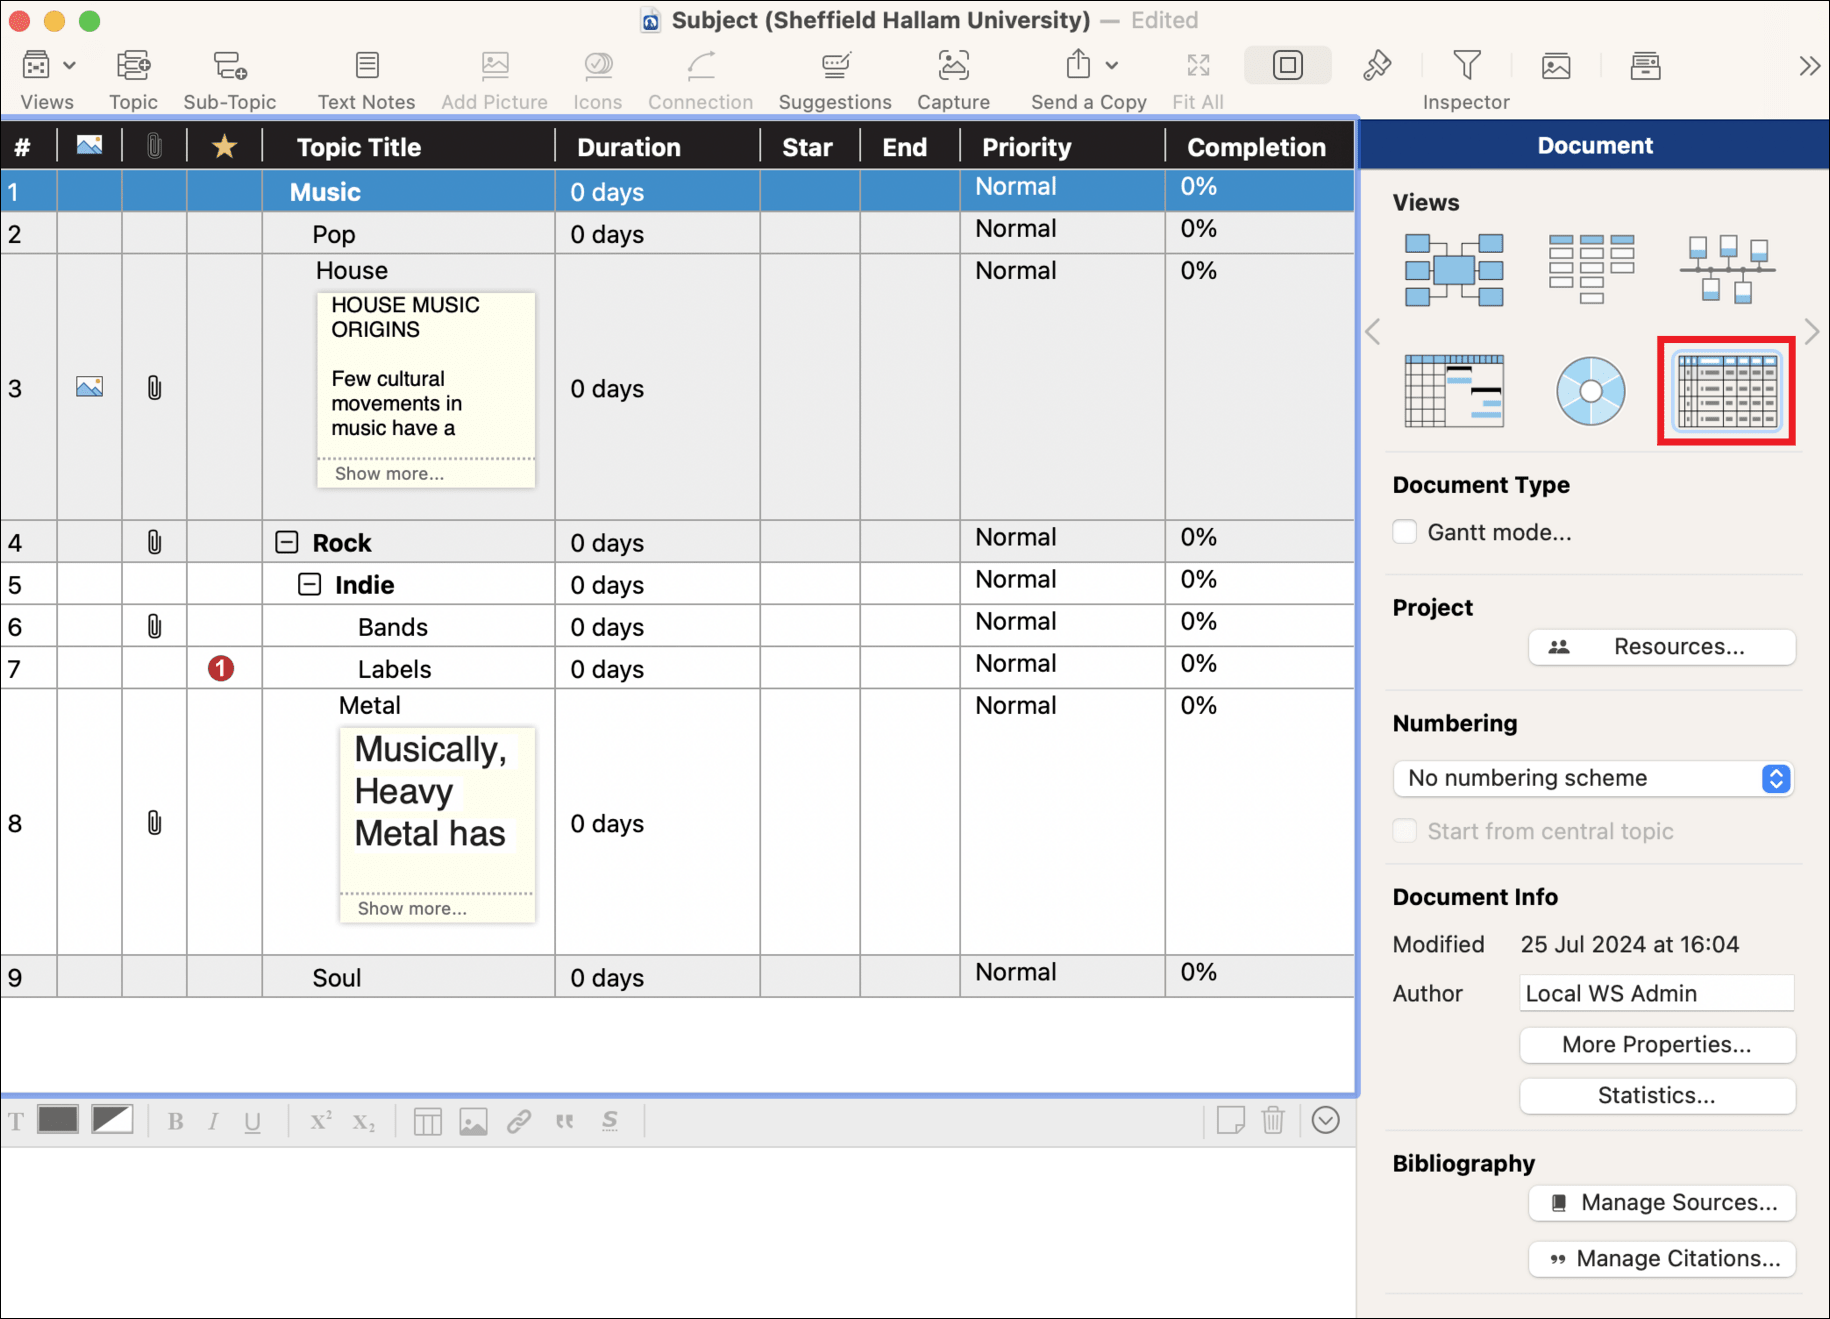Select the pie chart view icon
Screen dimensions: 1830x1319
point(1590,391)
